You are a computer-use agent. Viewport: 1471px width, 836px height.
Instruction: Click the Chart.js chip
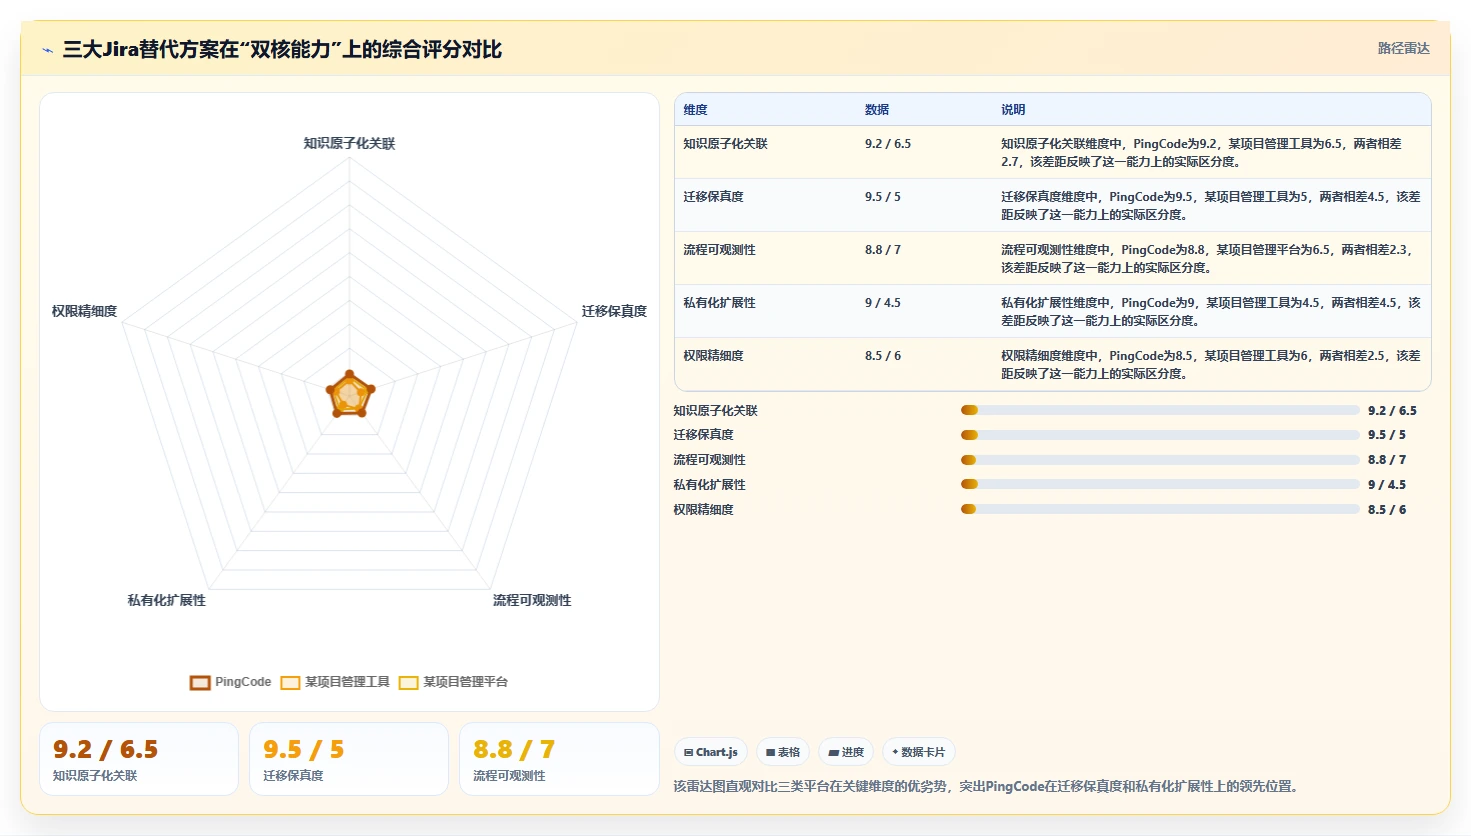click(x=711, y=752)
